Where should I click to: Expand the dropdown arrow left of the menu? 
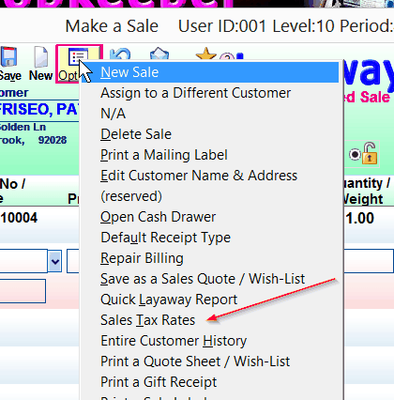point(55,261)
